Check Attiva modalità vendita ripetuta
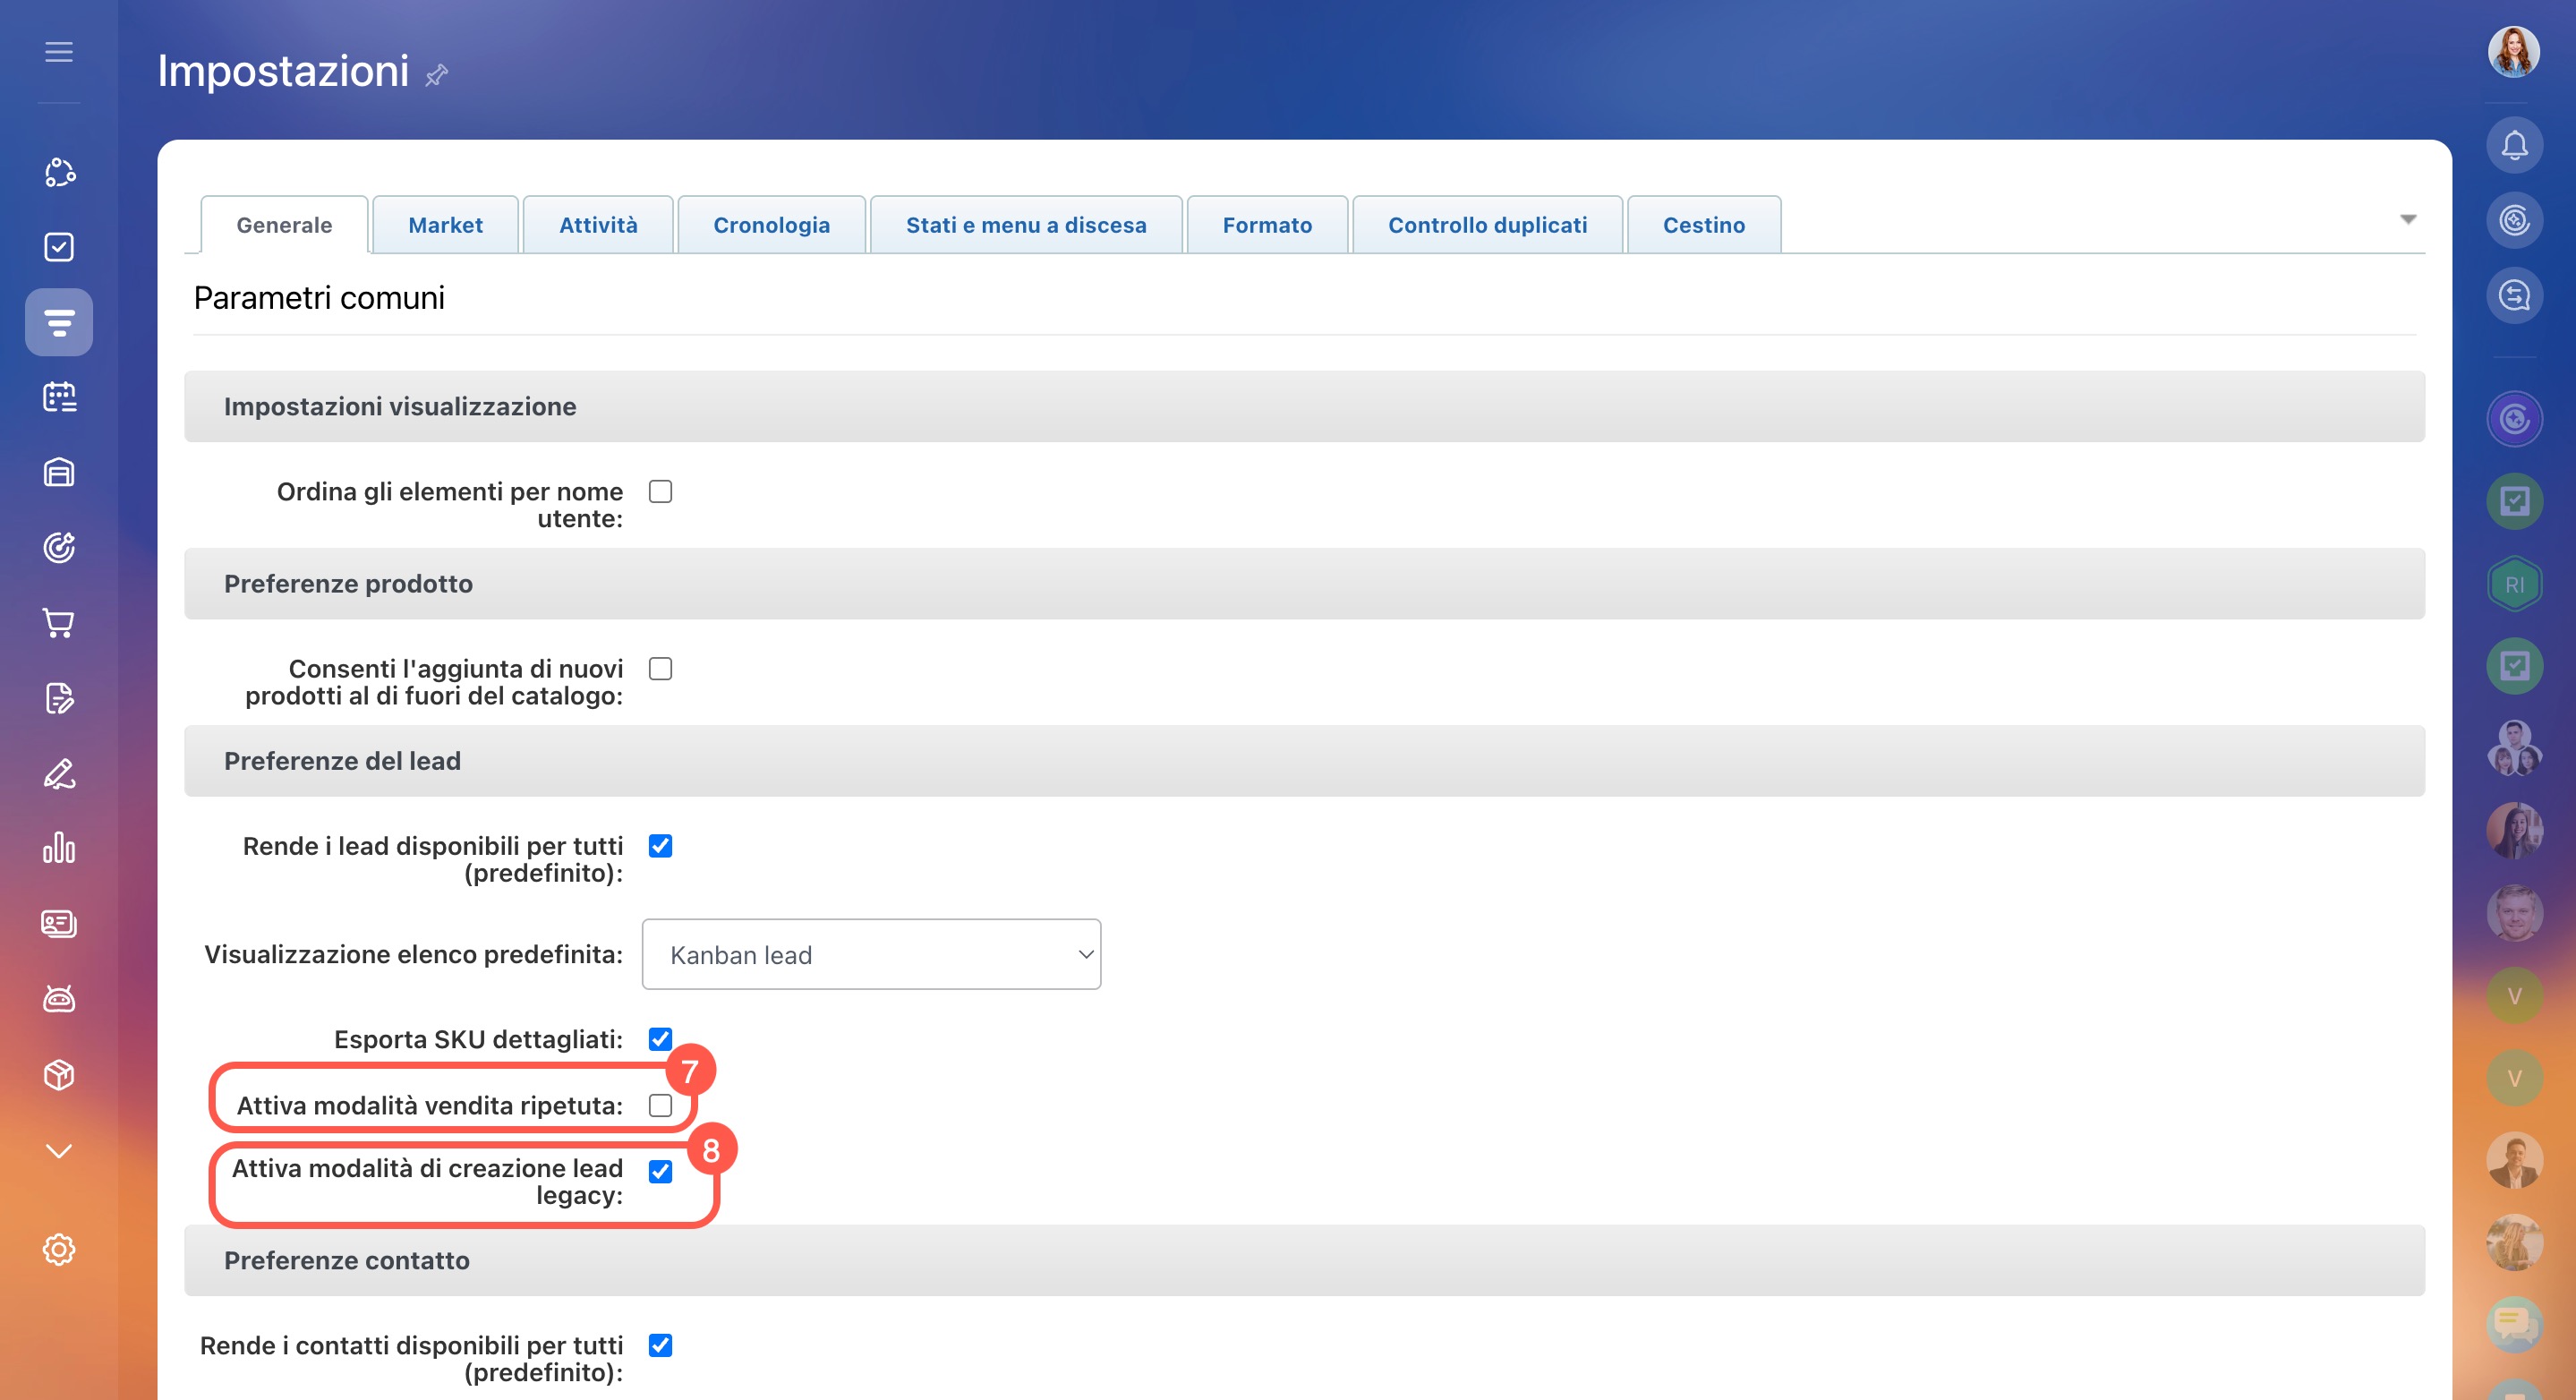Screen dimensions: 2576x1400 pyautogui.click(x=660, y=1105)
